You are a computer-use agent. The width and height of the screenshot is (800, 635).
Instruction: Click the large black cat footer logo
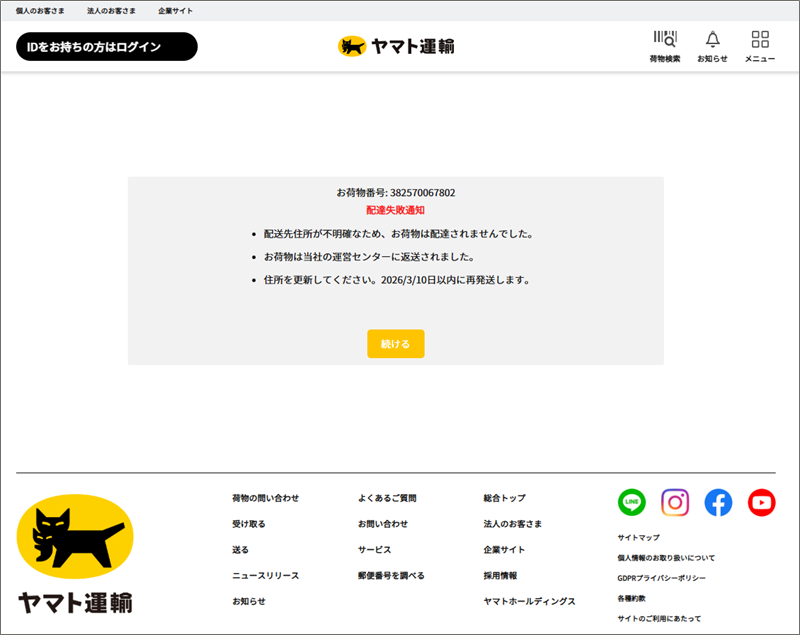pyautogui.click(x=75, y=553)
